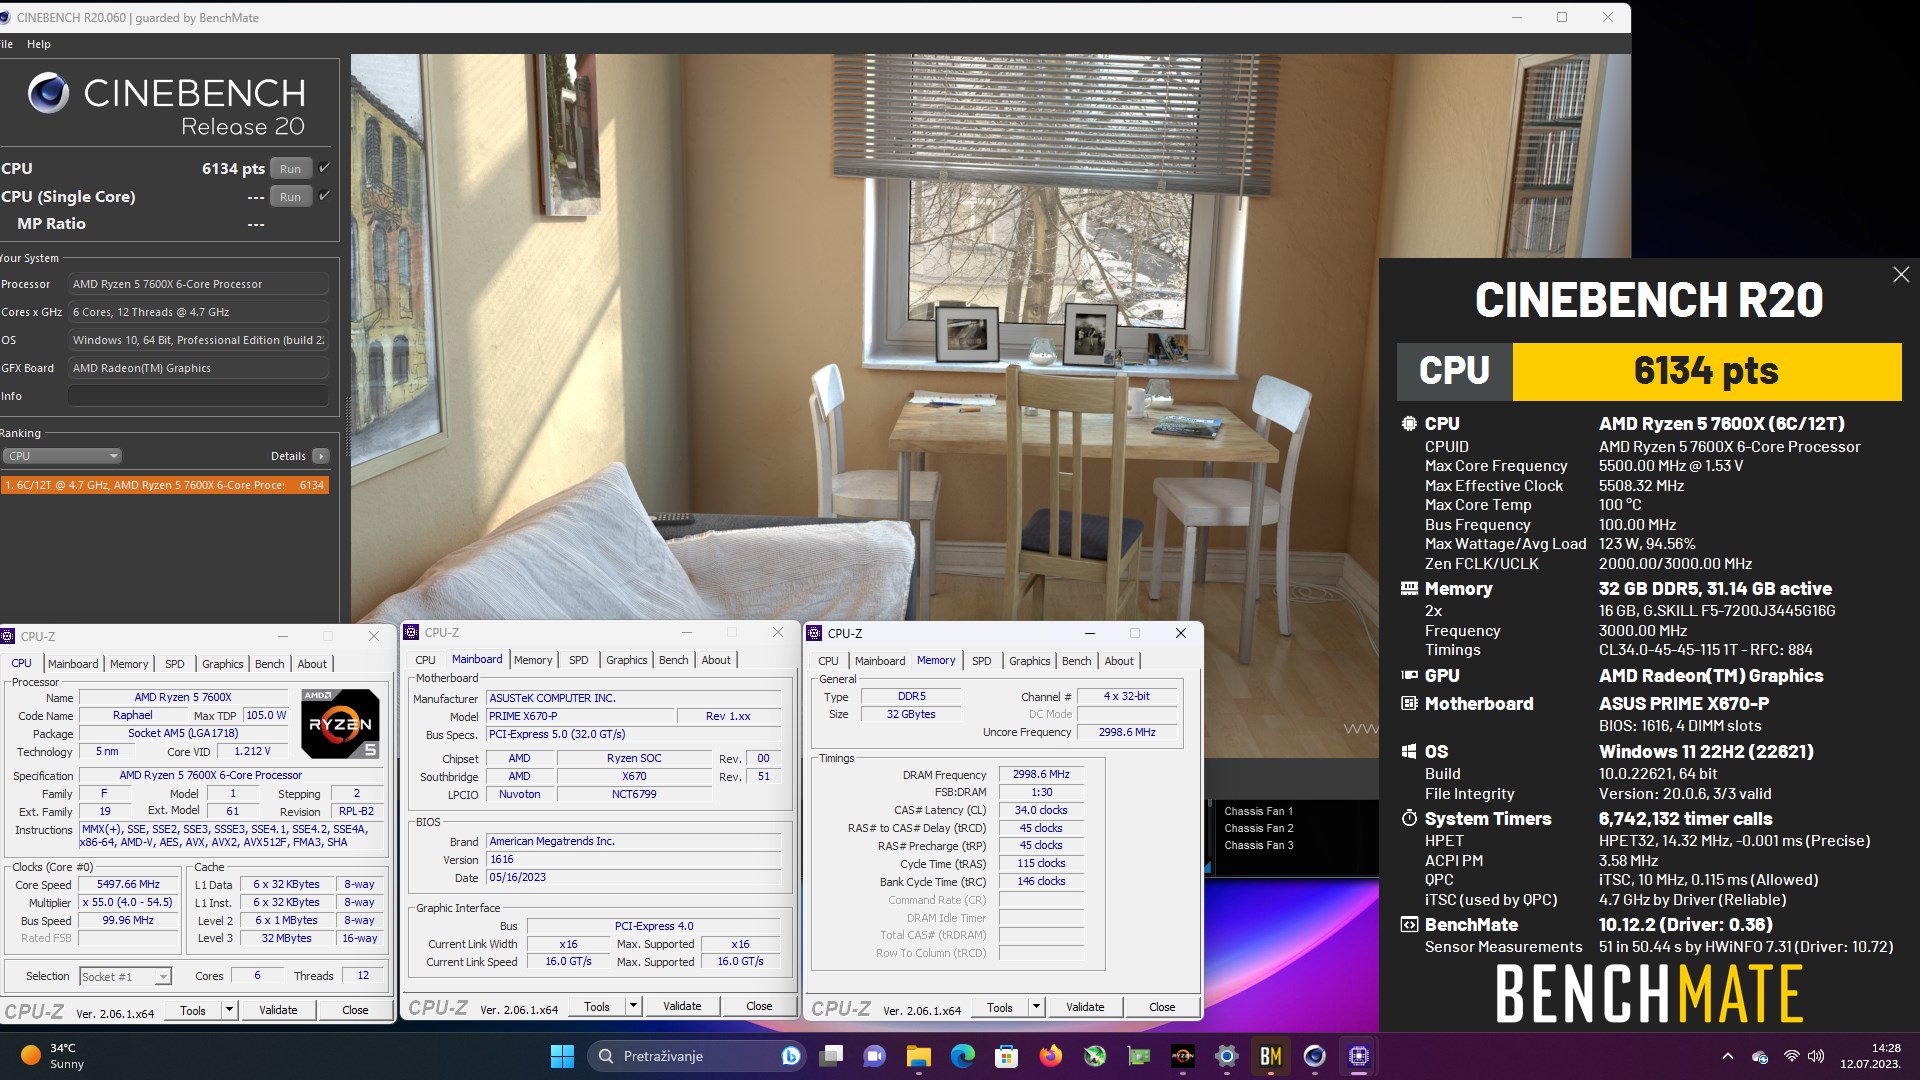Image resolution: width=1920 pixels, height=1080 pixels.
Task: Open About tab in right CPU-Z window
Action: pyautogui.click(x=1119, y=661)
